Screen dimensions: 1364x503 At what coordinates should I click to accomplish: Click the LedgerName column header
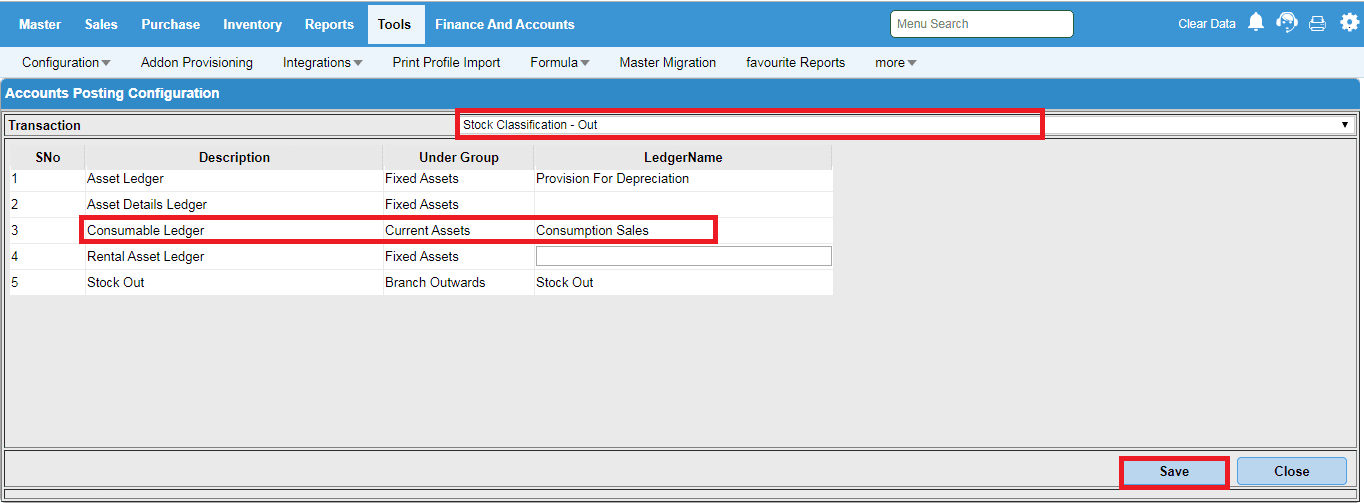click(x=683, y=157)
